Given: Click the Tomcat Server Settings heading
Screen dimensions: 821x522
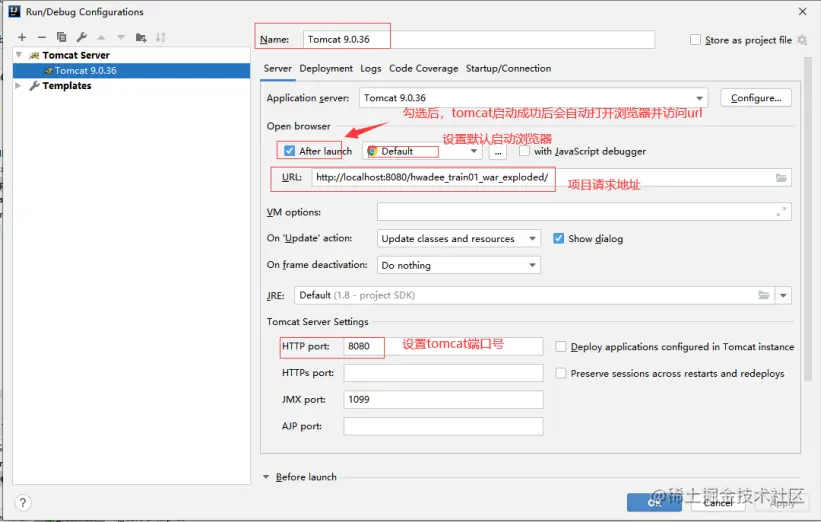Looking at the screenshot, I should (317, 322).
